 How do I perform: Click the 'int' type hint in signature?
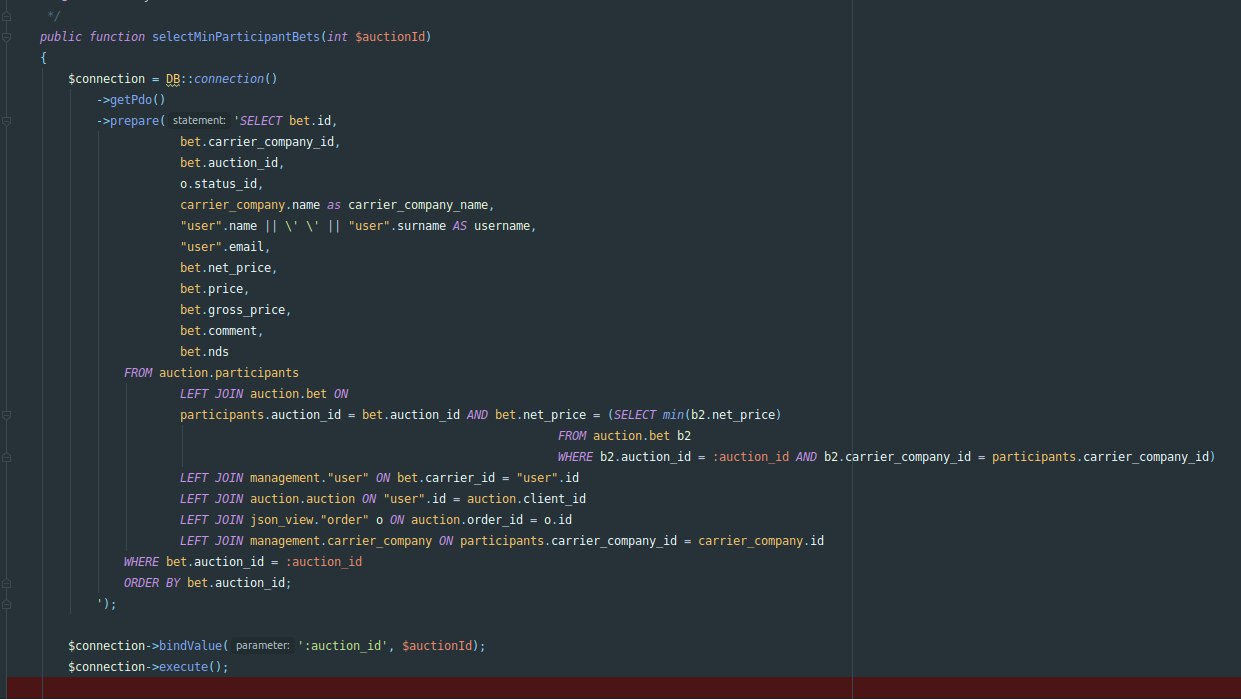click(337, 36)
